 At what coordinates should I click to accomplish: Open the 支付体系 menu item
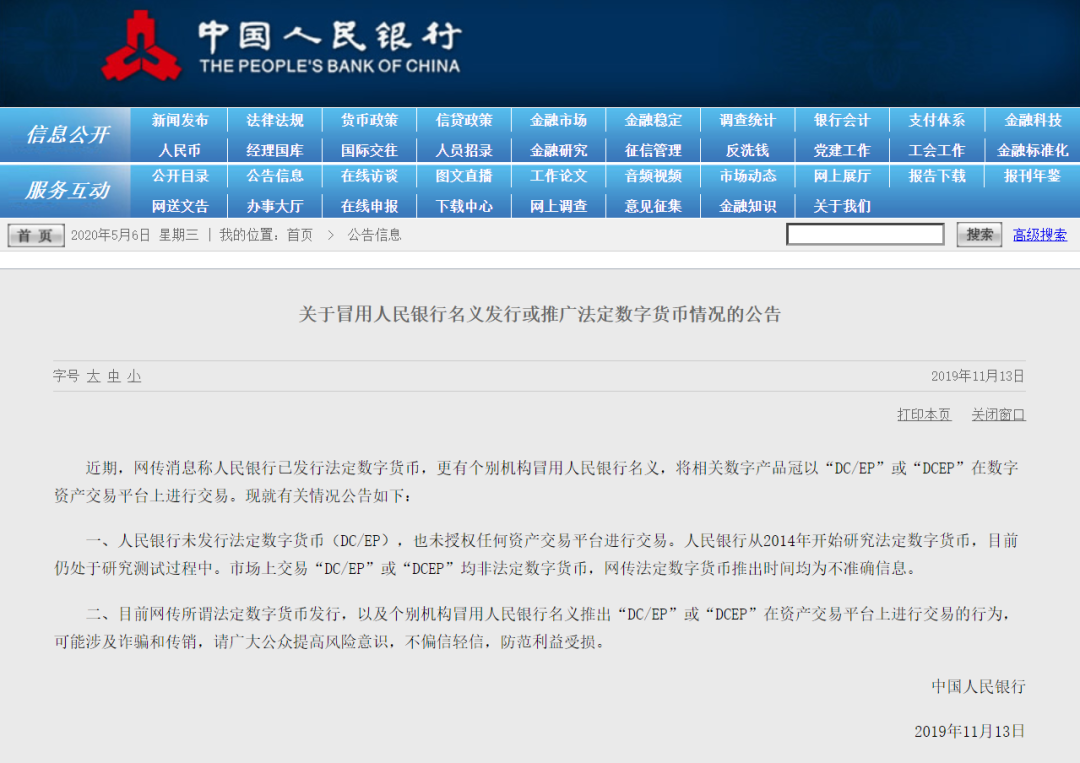click(937, 121)
